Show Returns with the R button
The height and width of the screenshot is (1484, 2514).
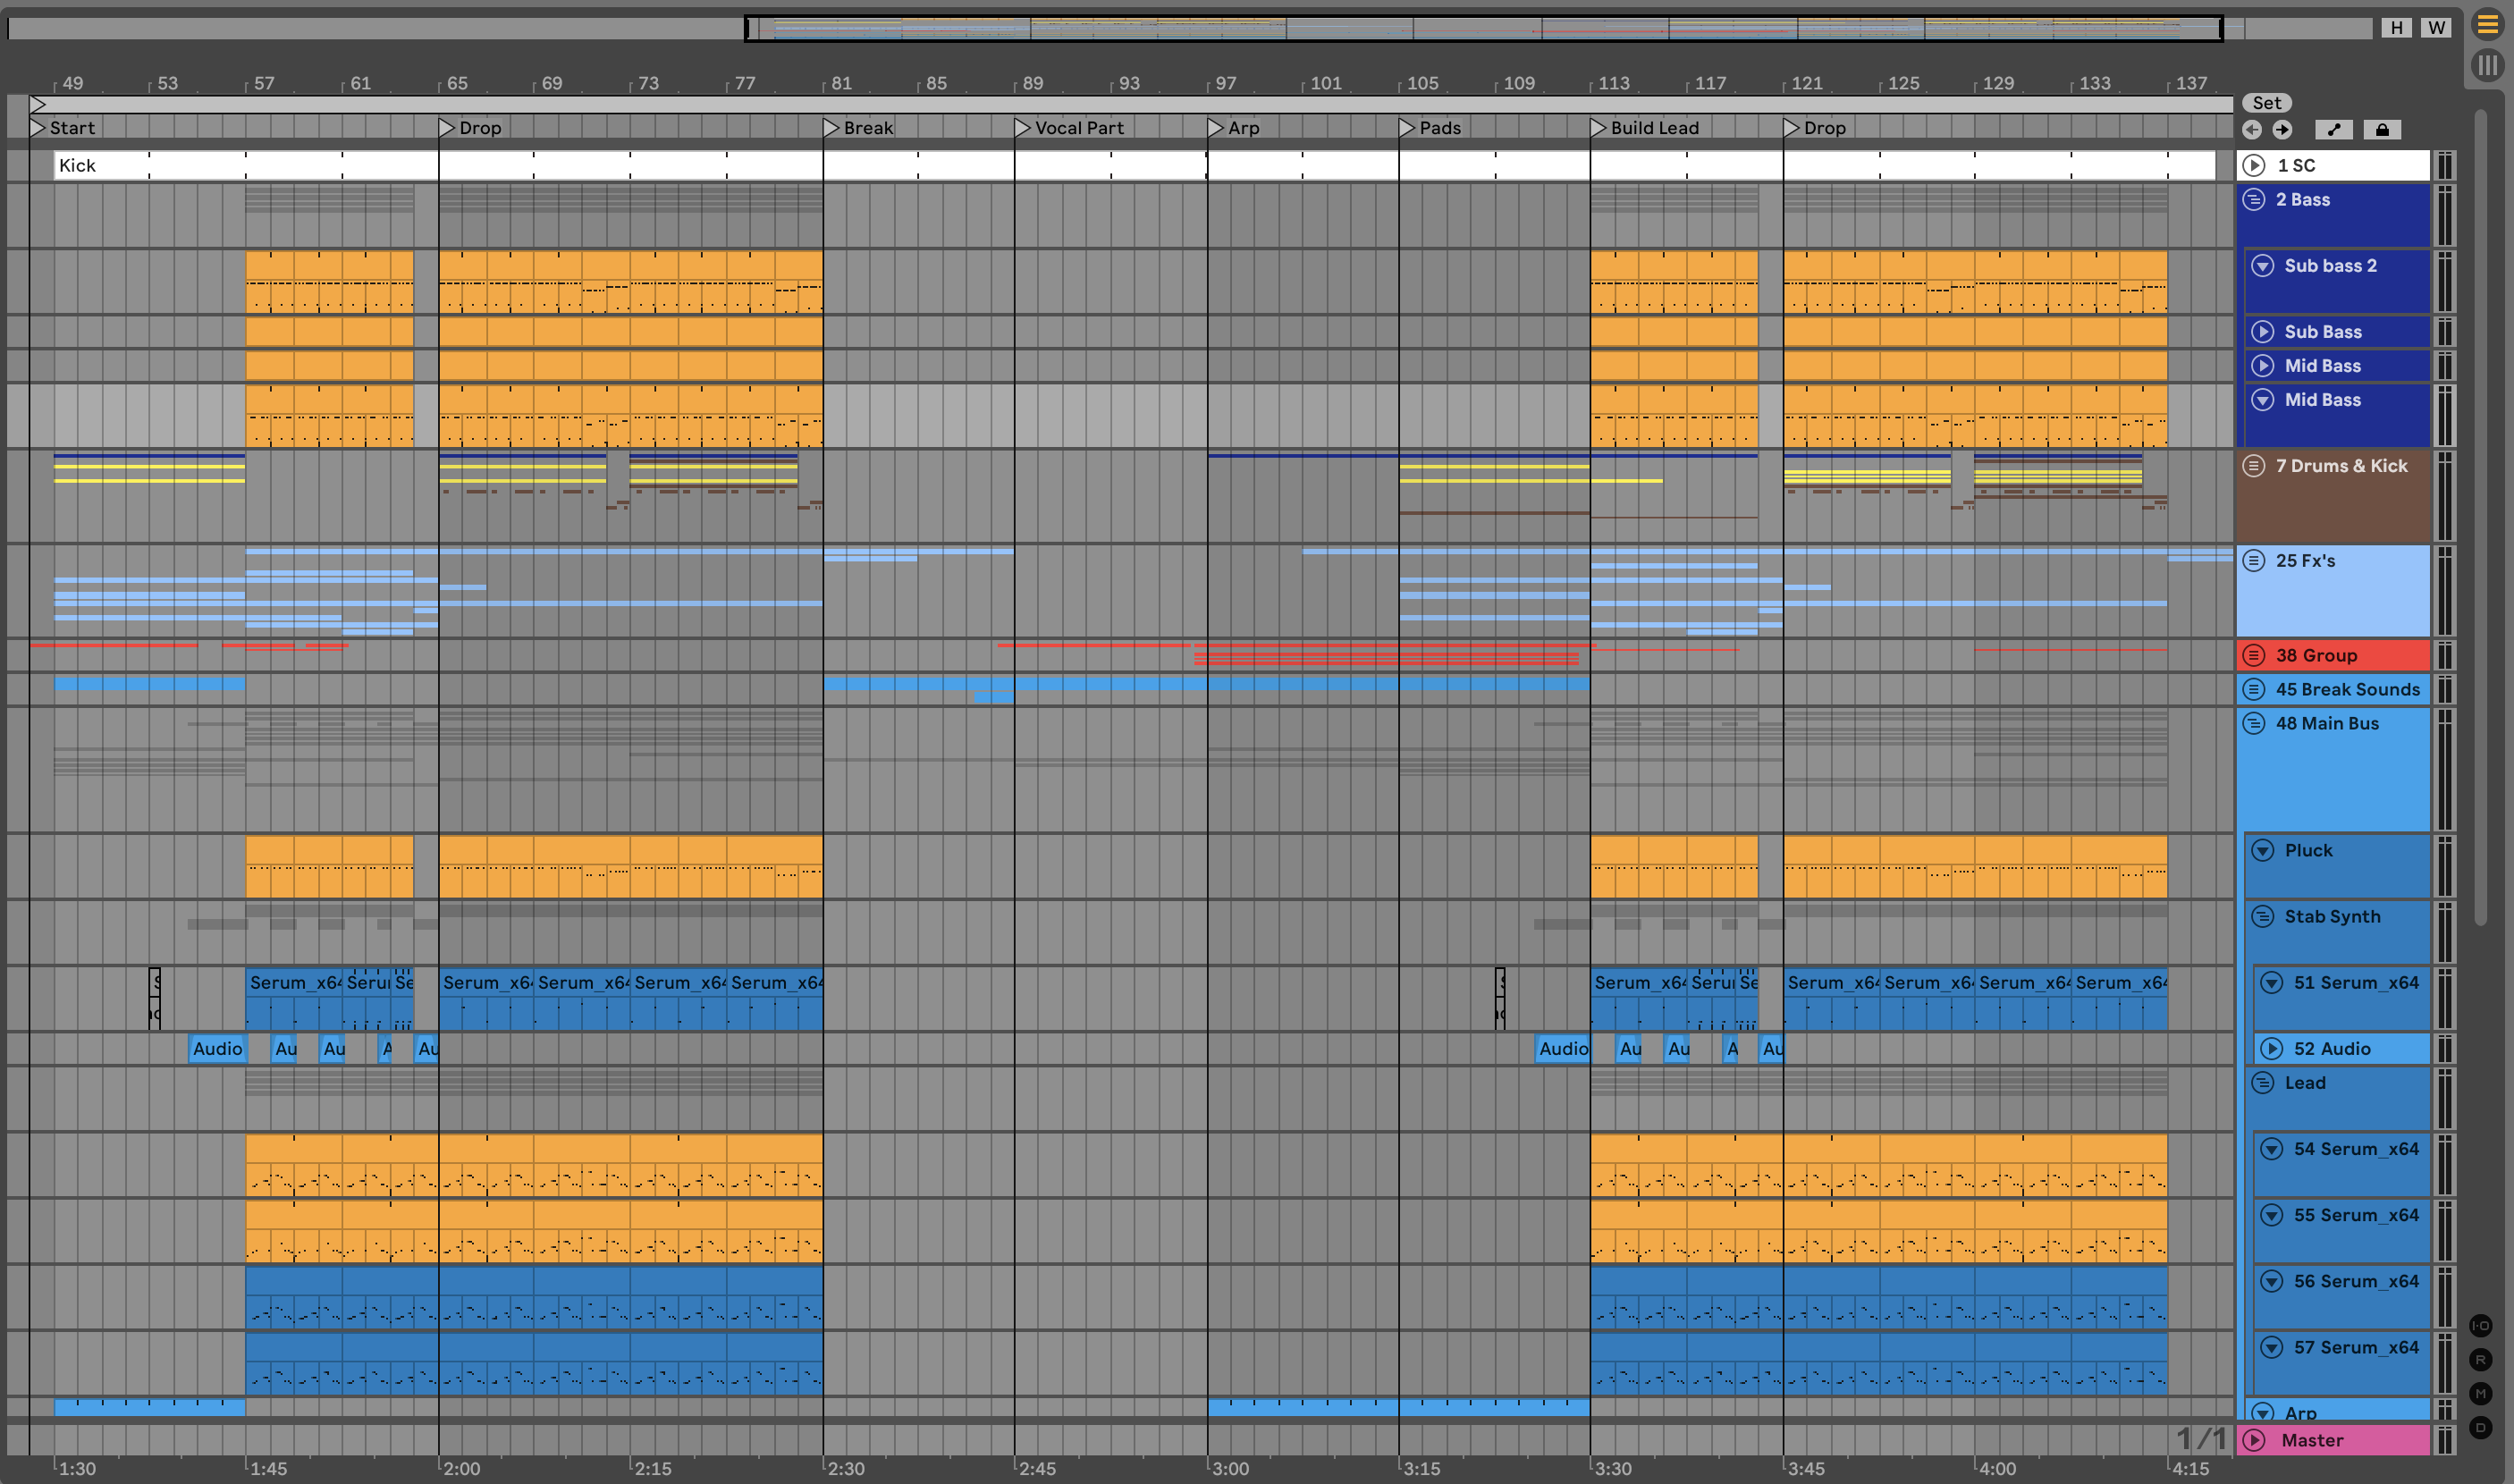point(2481,1360)
